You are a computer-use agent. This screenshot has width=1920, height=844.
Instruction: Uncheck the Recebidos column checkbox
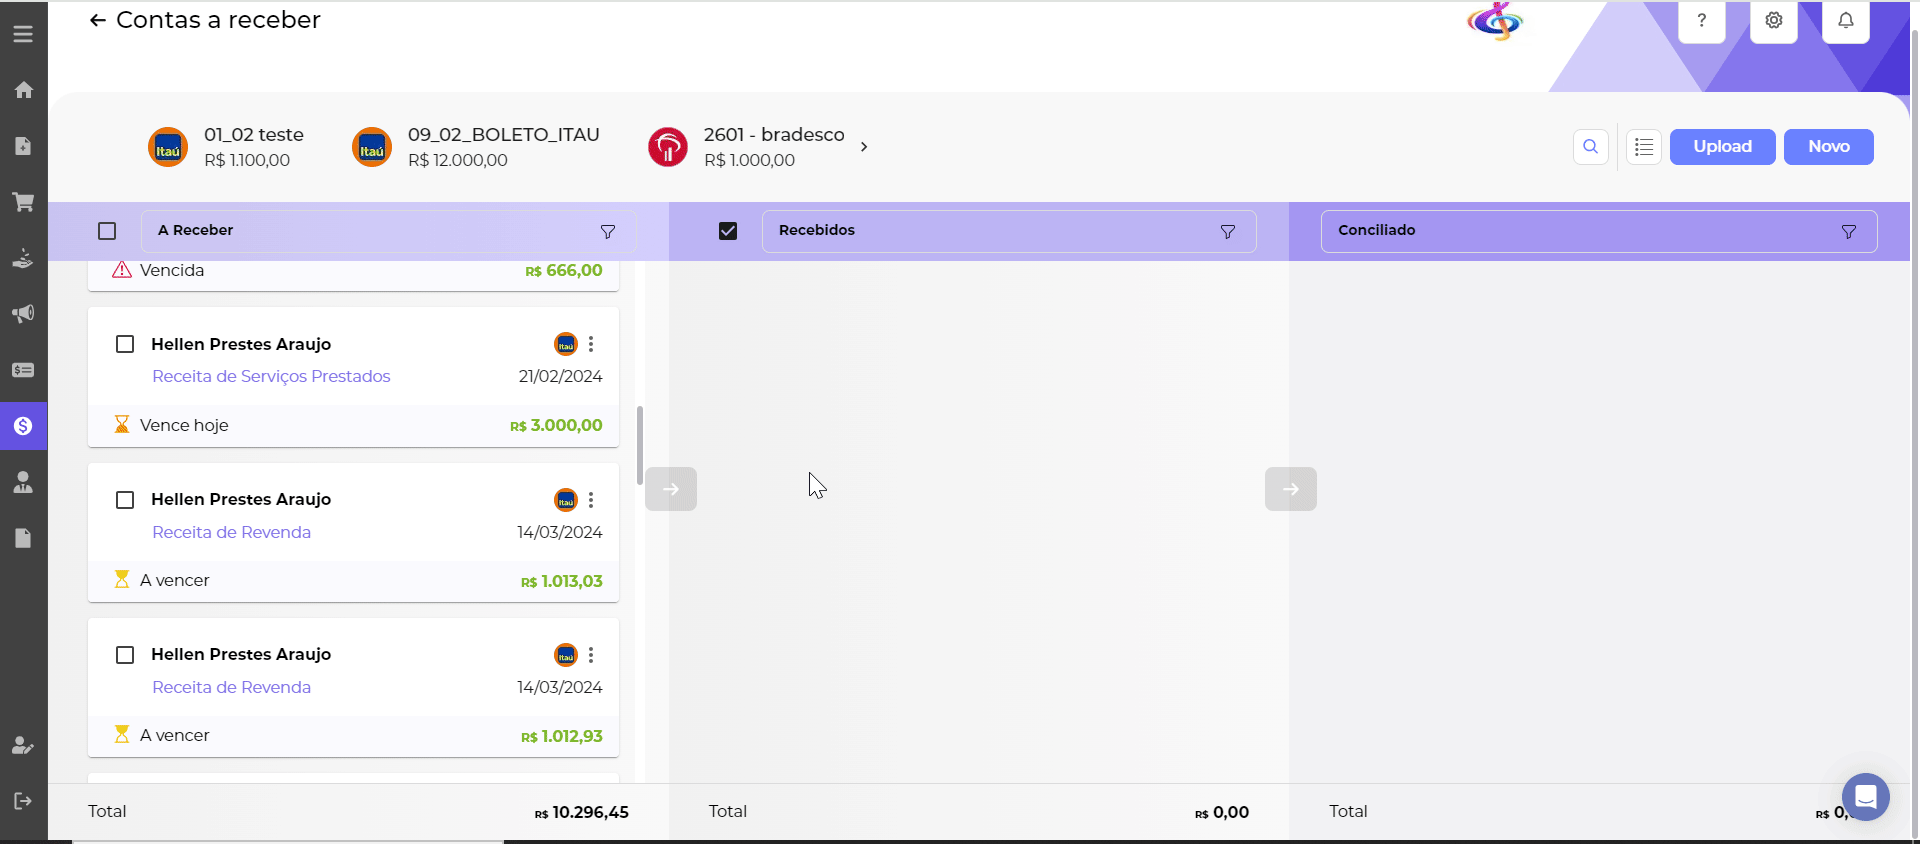click(728, 231)
